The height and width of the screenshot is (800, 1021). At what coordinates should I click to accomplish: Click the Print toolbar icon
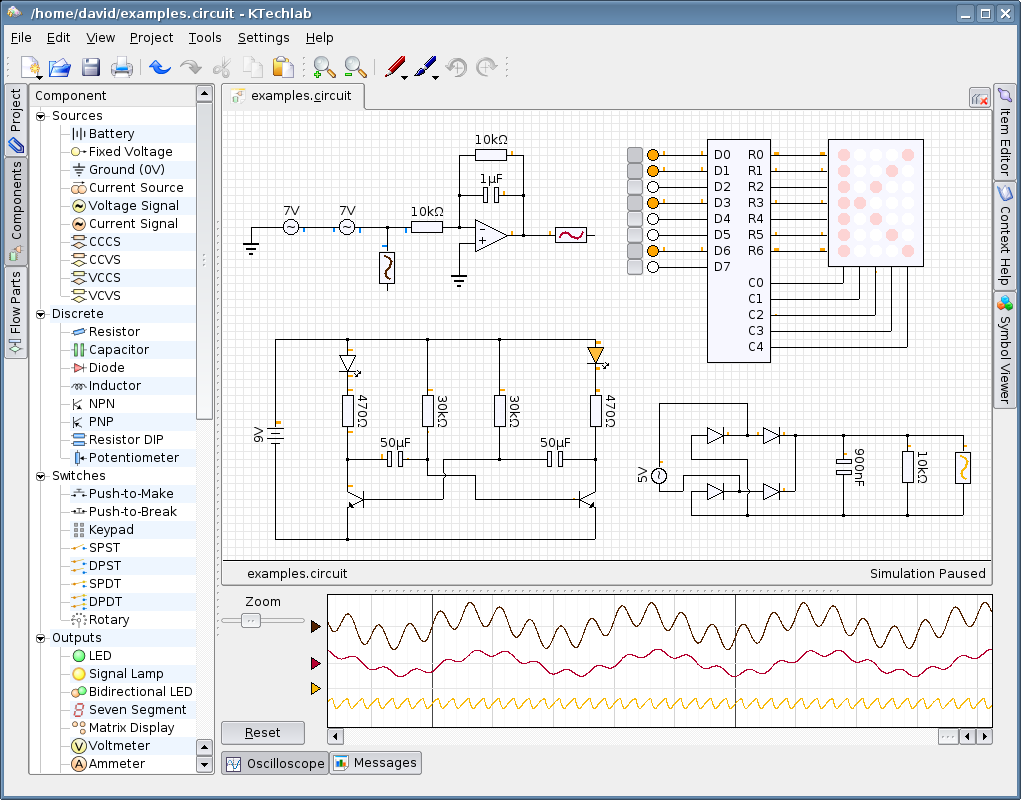(x=121, y=68)
